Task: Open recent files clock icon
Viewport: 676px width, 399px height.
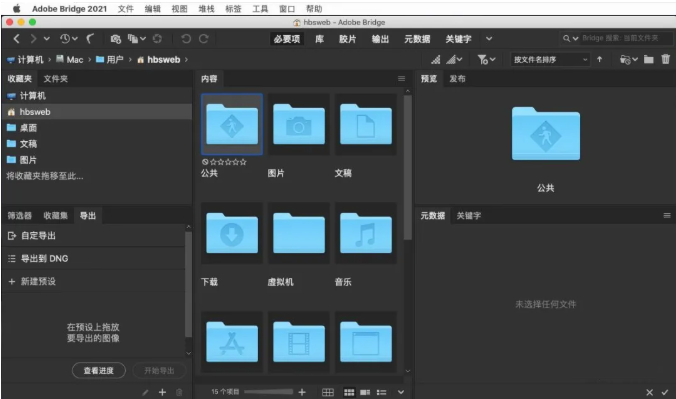Action: (65, 39)
